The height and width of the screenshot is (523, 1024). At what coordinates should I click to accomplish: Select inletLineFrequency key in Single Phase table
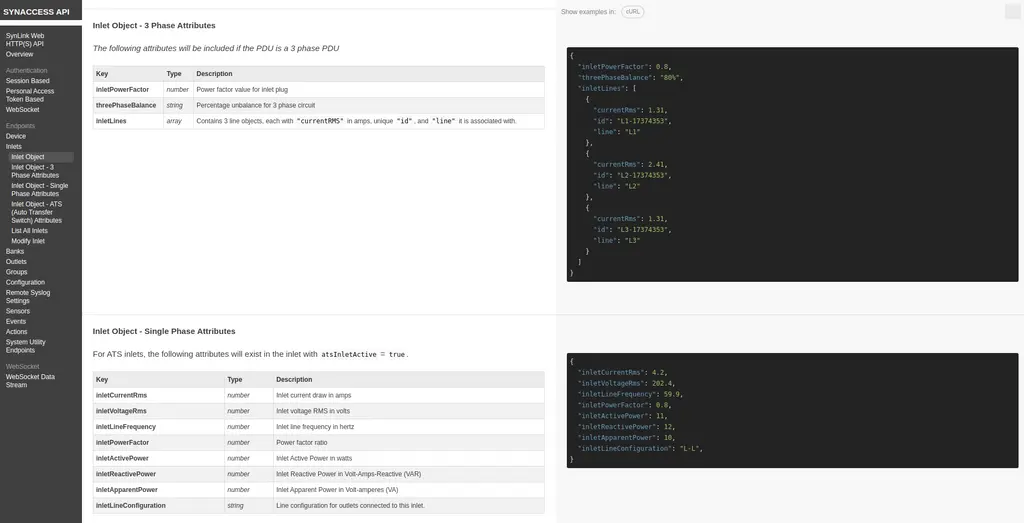click(126, 426)
